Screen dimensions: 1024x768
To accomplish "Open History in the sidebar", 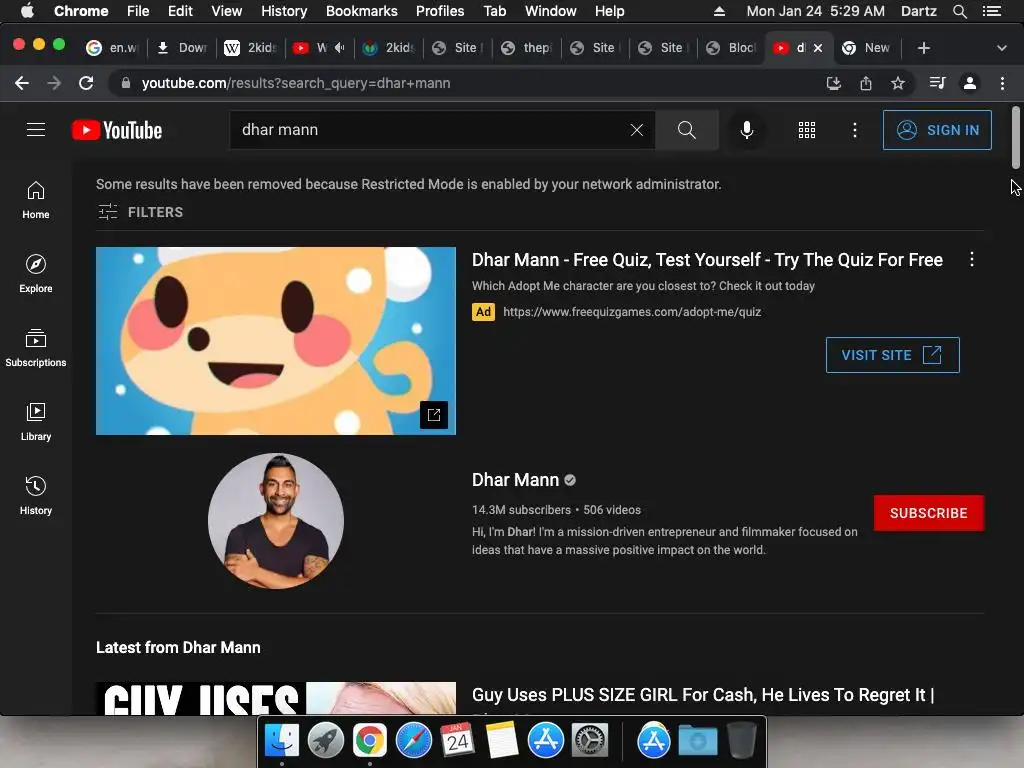I will 36,496.
